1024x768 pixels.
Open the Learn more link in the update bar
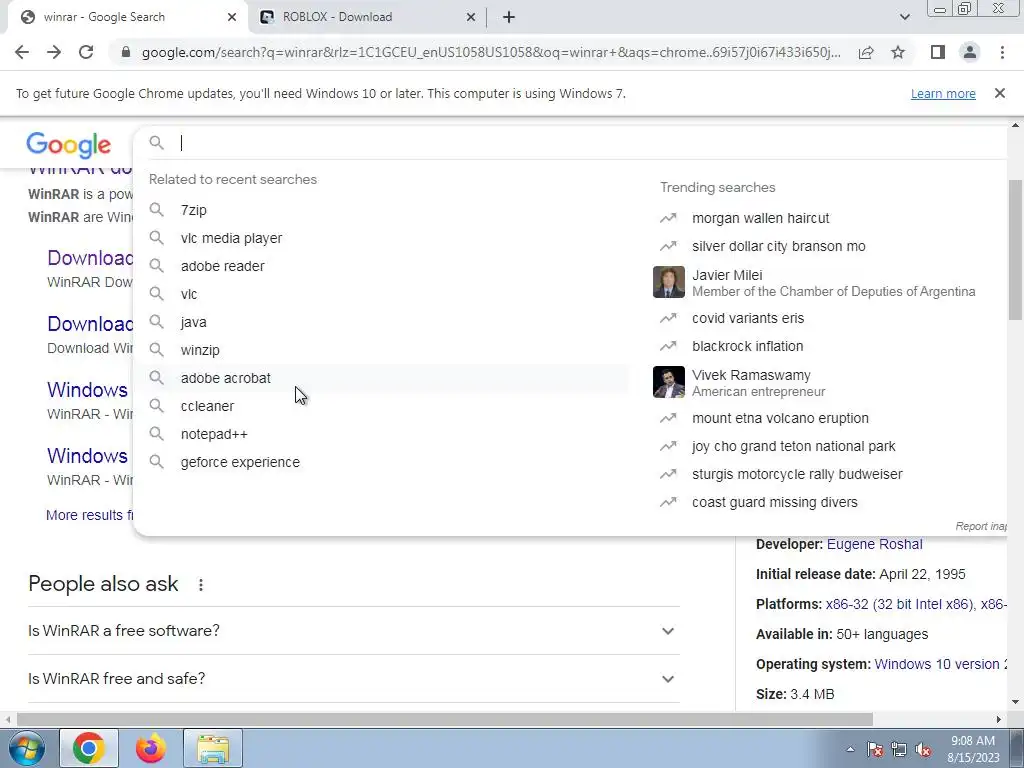click(943, 93)
